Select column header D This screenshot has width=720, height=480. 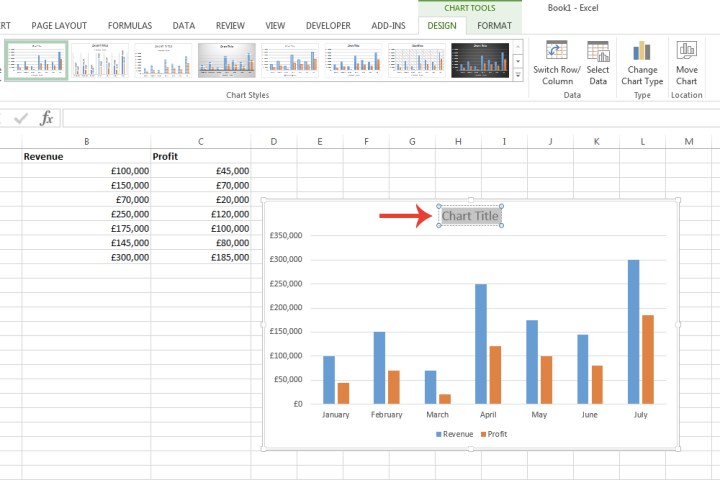pos(273,141)
